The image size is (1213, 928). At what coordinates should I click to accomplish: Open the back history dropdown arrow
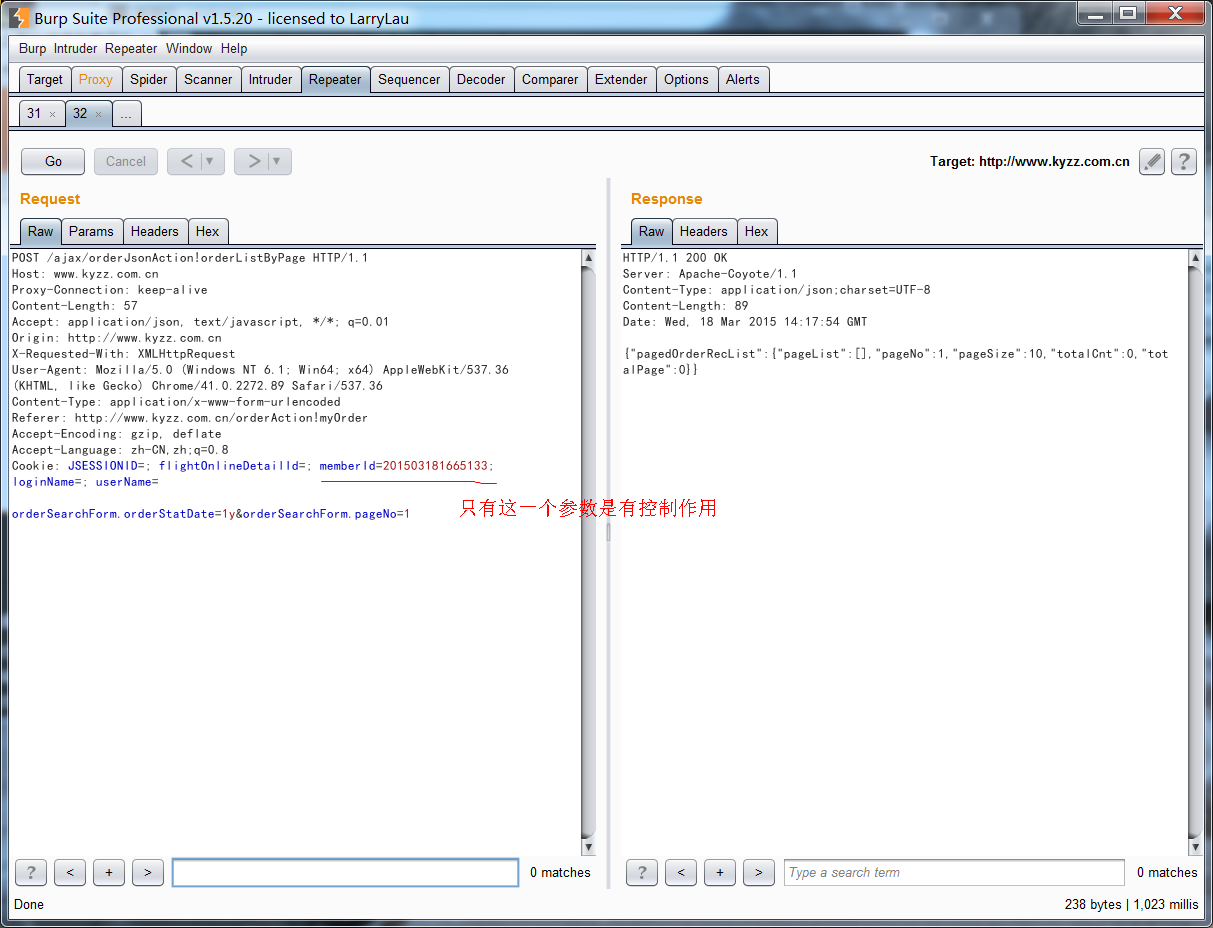point(210,161)
